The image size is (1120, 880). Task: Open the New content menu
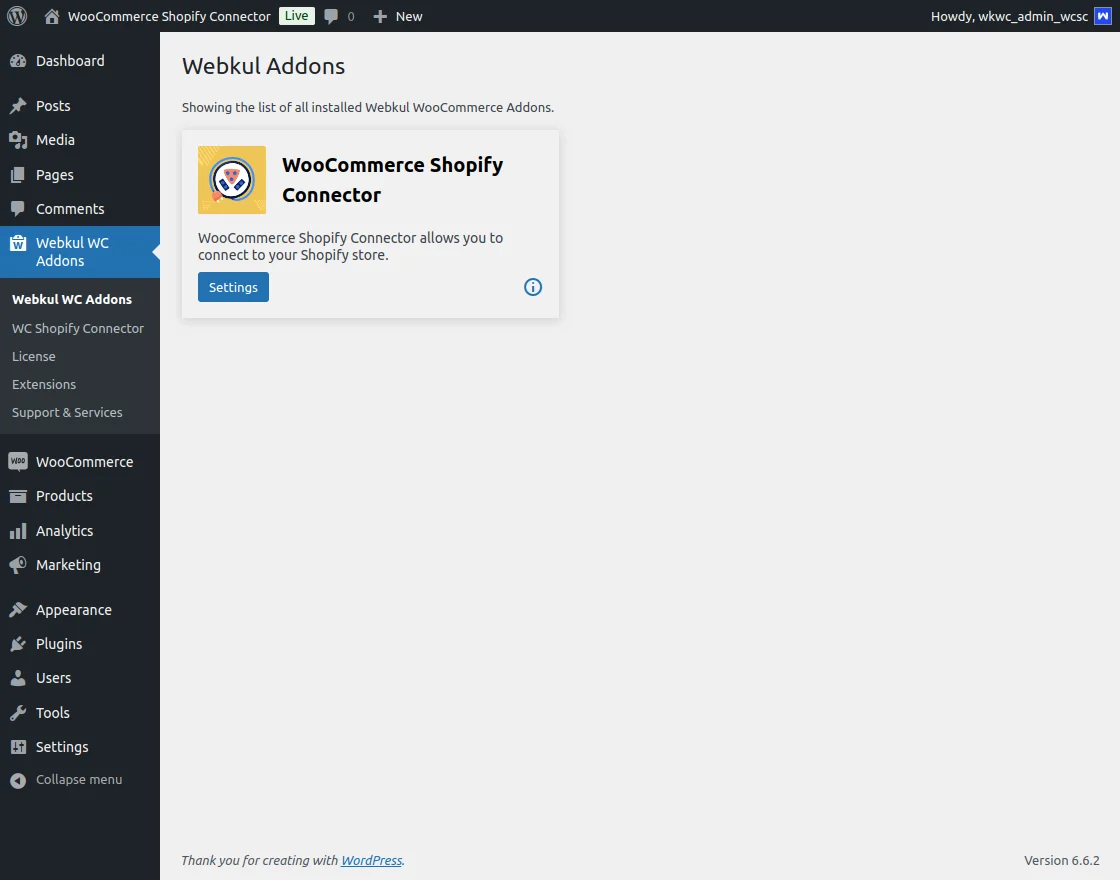point(398,16)
